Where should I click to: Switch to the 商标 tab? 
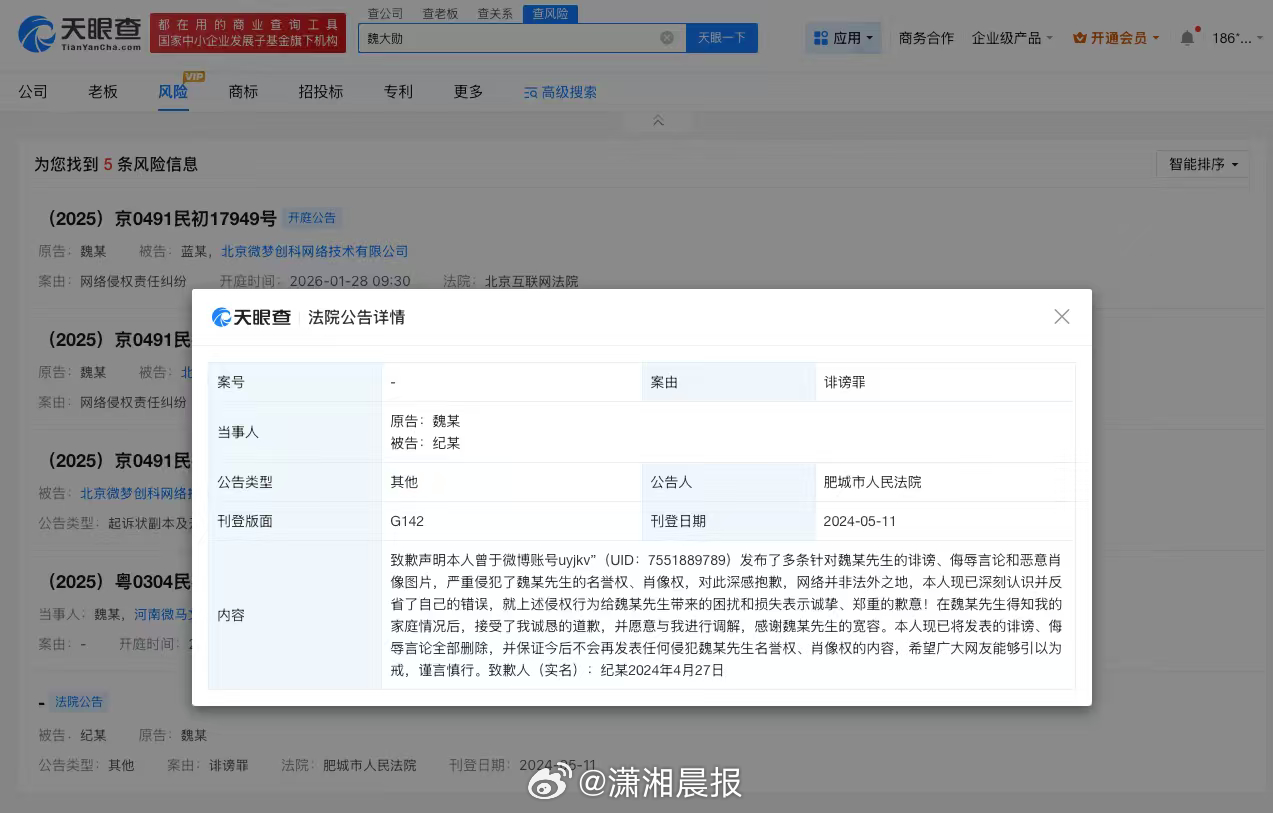(243, 91)
